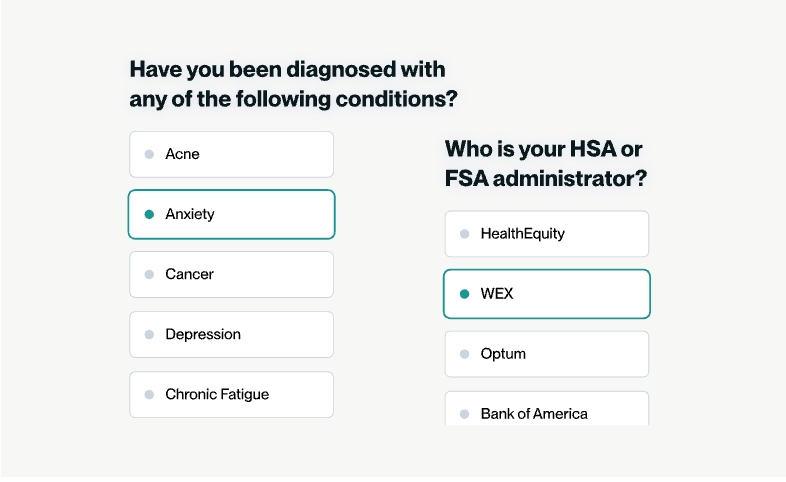This screenshot has width=786, height=482.
Task: Click the Bank of America option label
Action: 534,413
